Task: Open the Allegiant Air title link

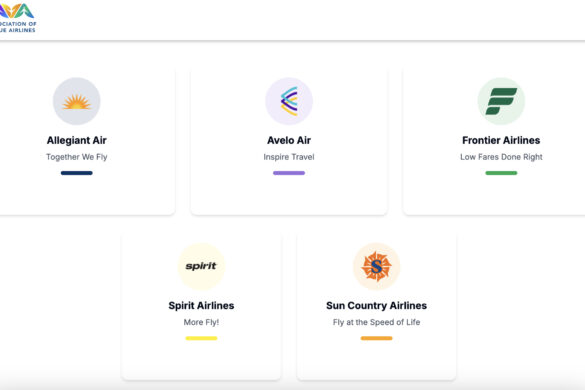Action: (x=76, y=140)
